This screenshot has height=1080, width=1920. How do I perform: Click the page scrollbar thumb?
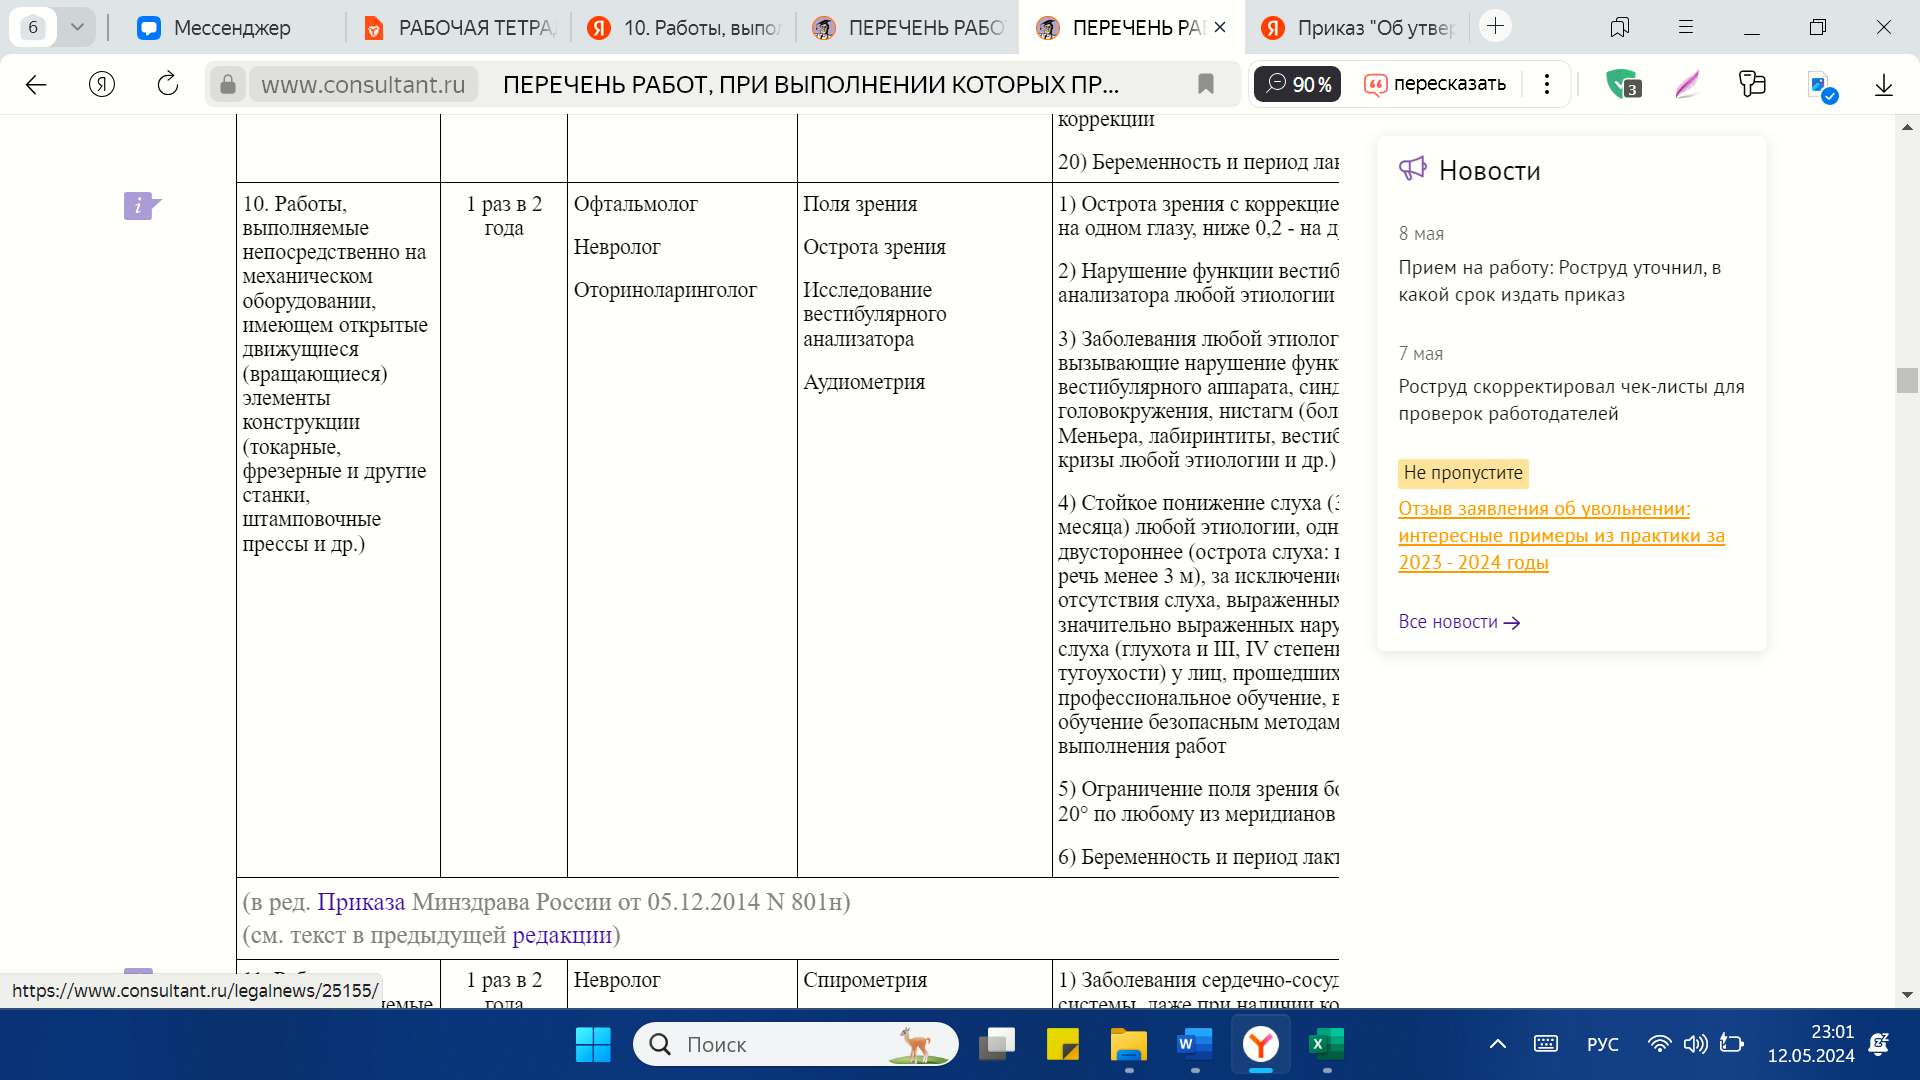pos(1907,380)
